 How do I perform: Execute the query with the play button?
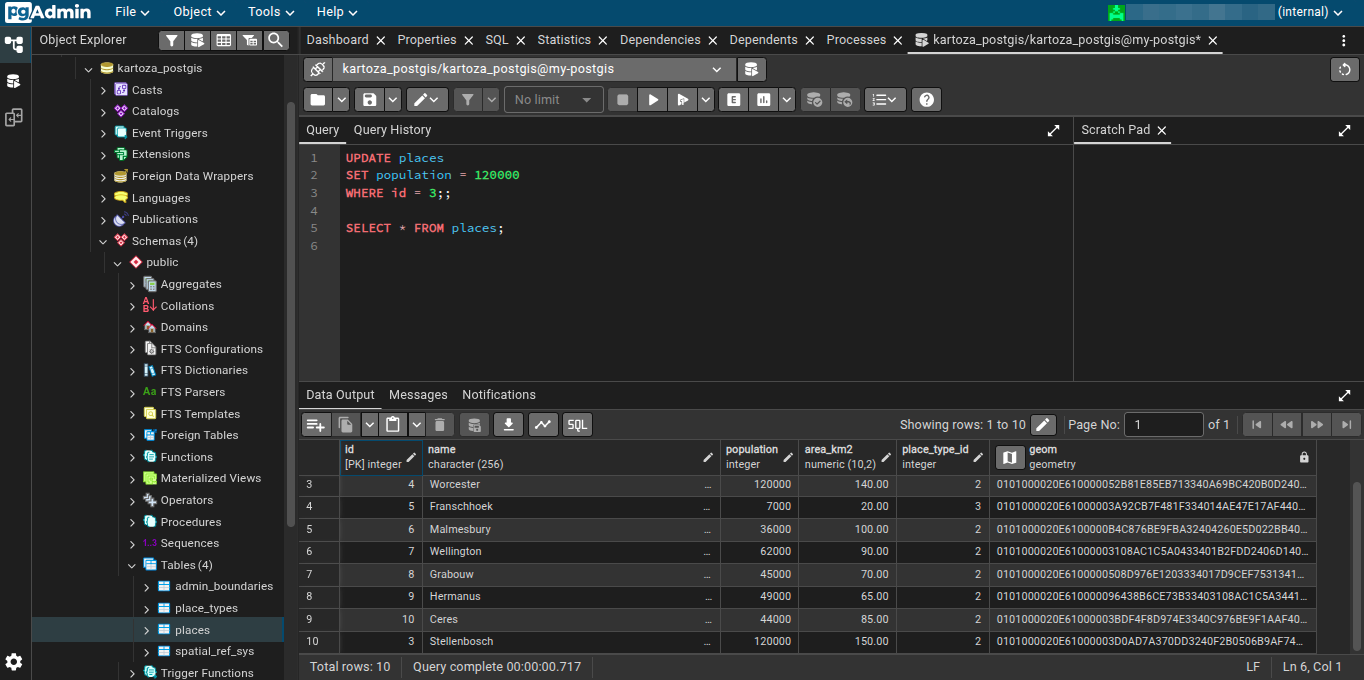coord(653,100)
